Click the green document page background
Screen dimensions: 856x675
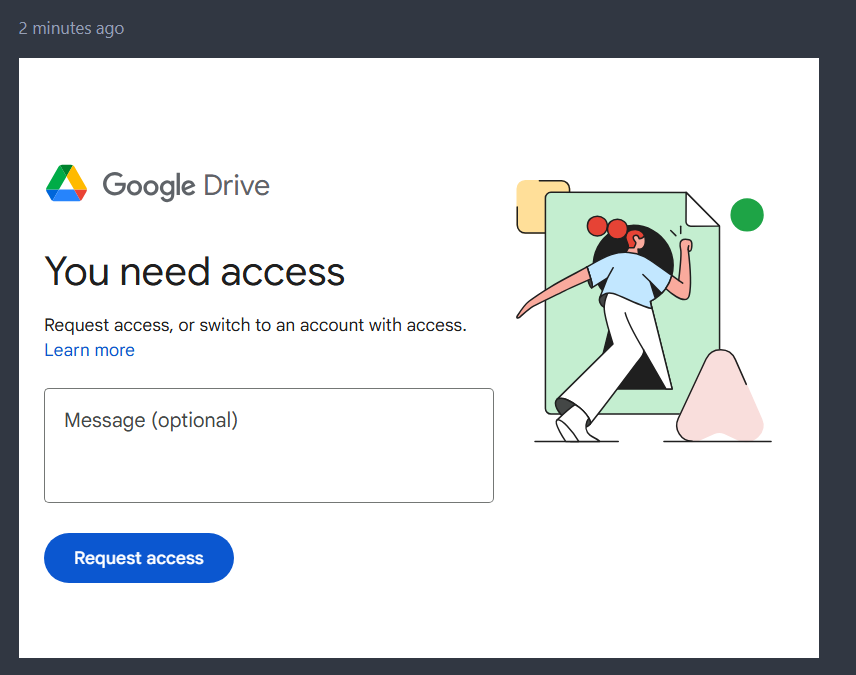tap(568, 355)
